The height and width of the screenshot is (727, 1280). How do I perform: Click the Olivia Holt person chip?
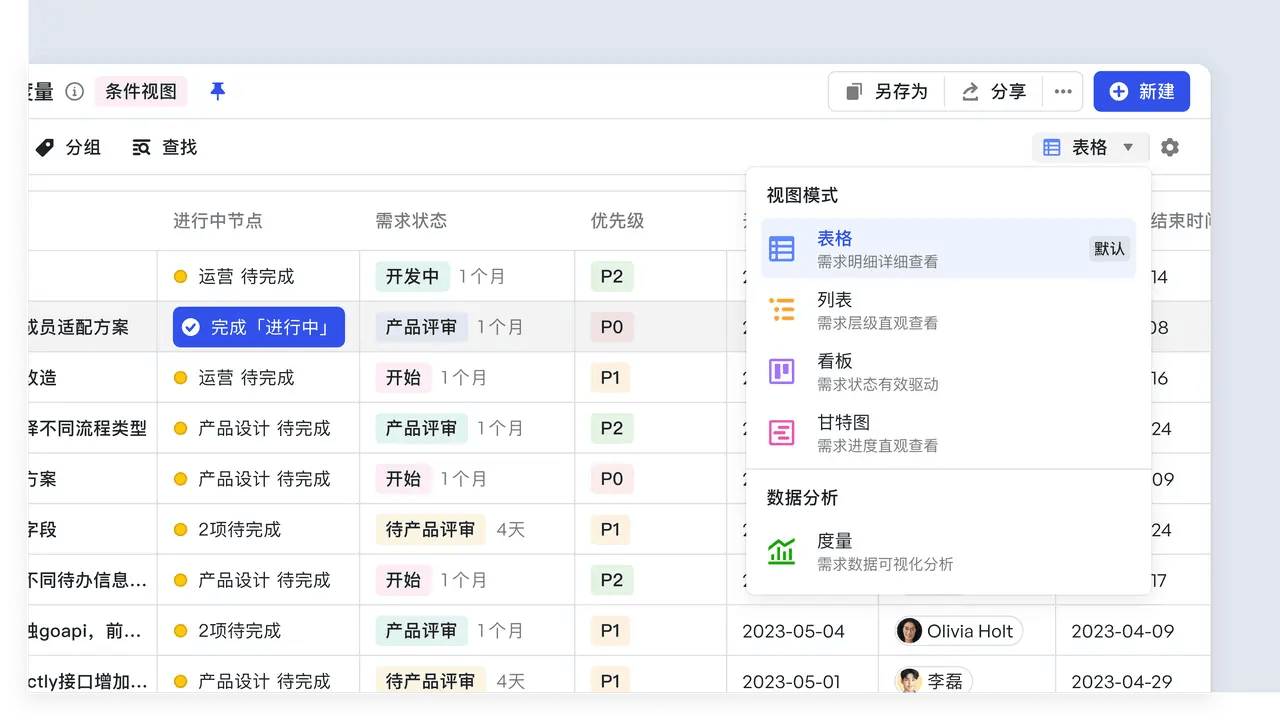click(x=958, y=631)
